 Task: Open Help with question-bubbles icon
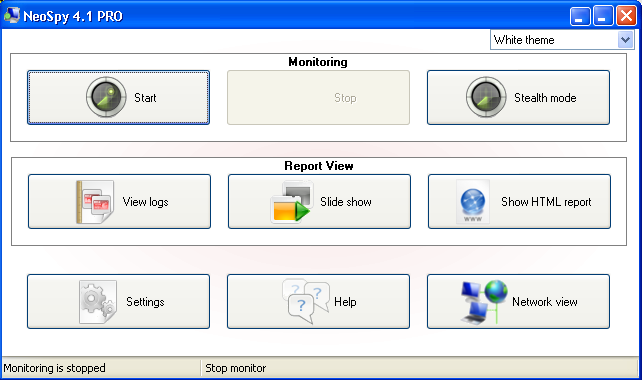click(x=318, y=301)
